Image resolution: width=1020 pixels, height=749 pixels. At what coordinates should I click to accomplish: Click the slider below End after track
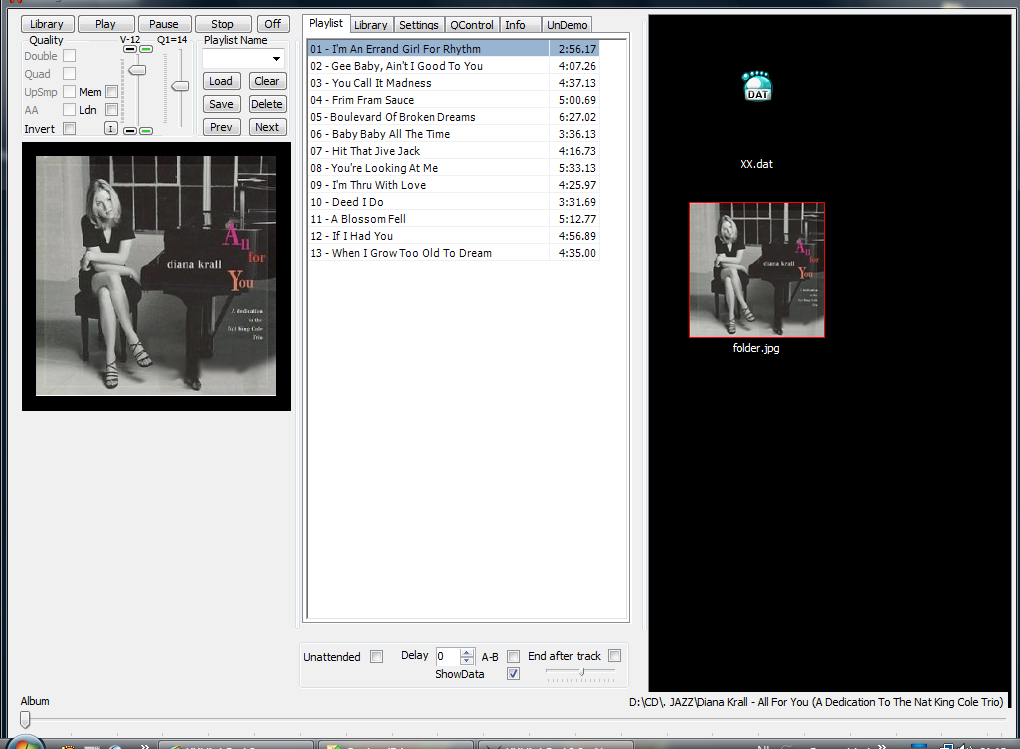pyautogui.click(x=581, y=671)
